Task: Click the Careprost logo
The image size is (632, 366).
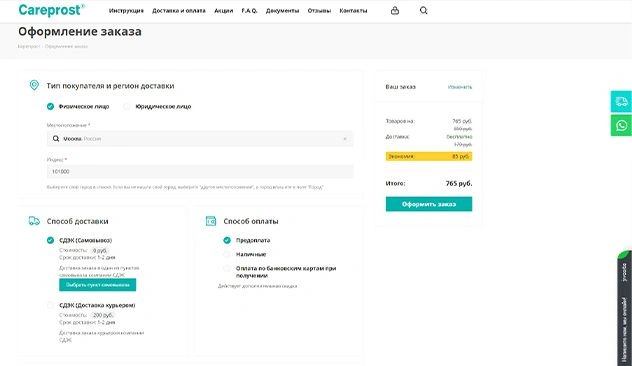Action: (x=52, y=10)
